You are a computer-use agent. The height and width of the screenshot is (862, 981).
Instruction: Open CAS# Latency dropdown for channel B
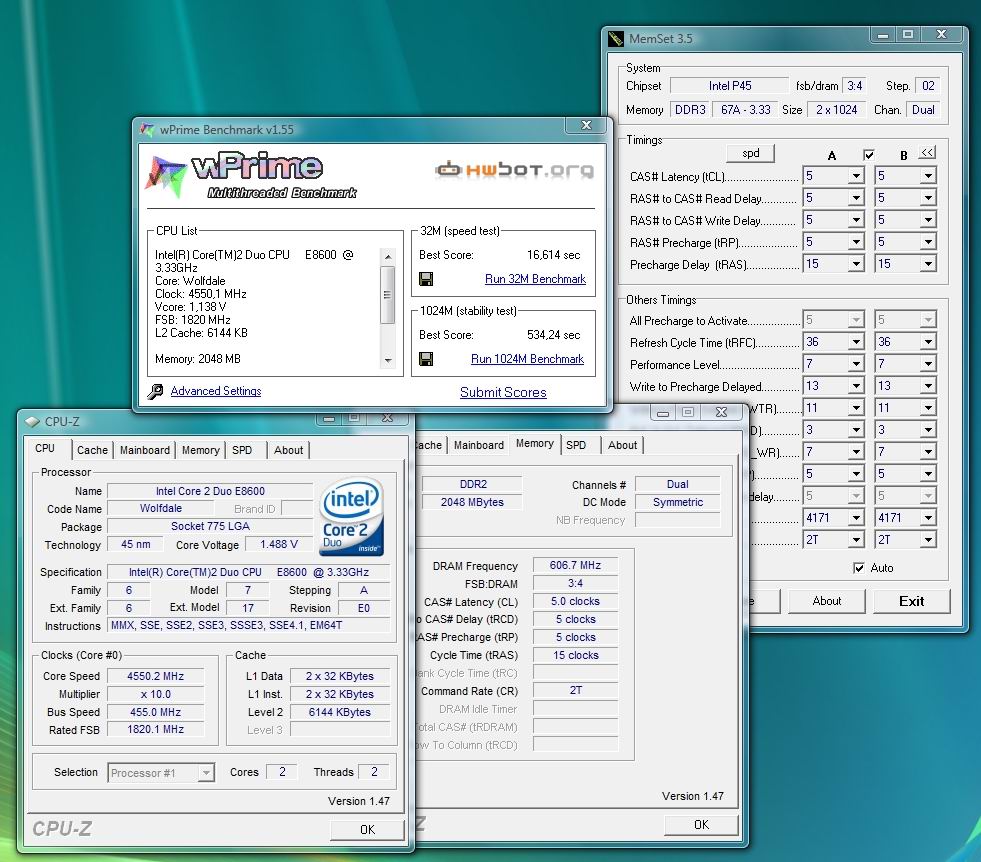(x=928, y=176)
